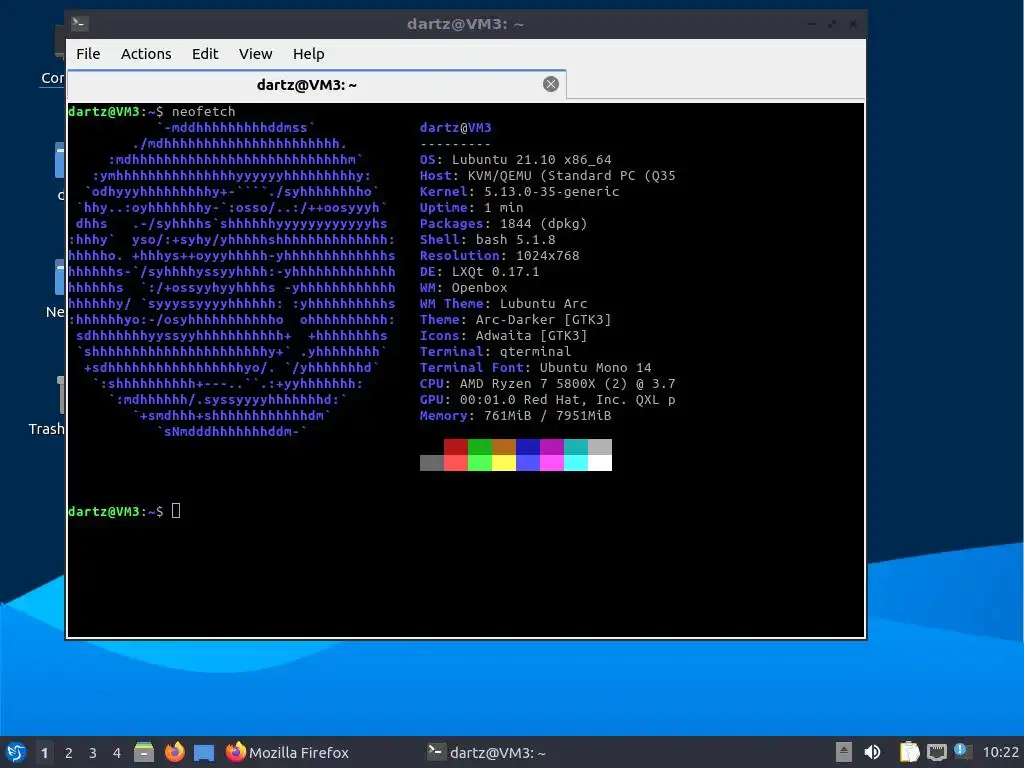The height and width of the screenshot is (768, 1024).
Task: Click the 'dartz@VM3' neofetch header
Action: (455, 128)
